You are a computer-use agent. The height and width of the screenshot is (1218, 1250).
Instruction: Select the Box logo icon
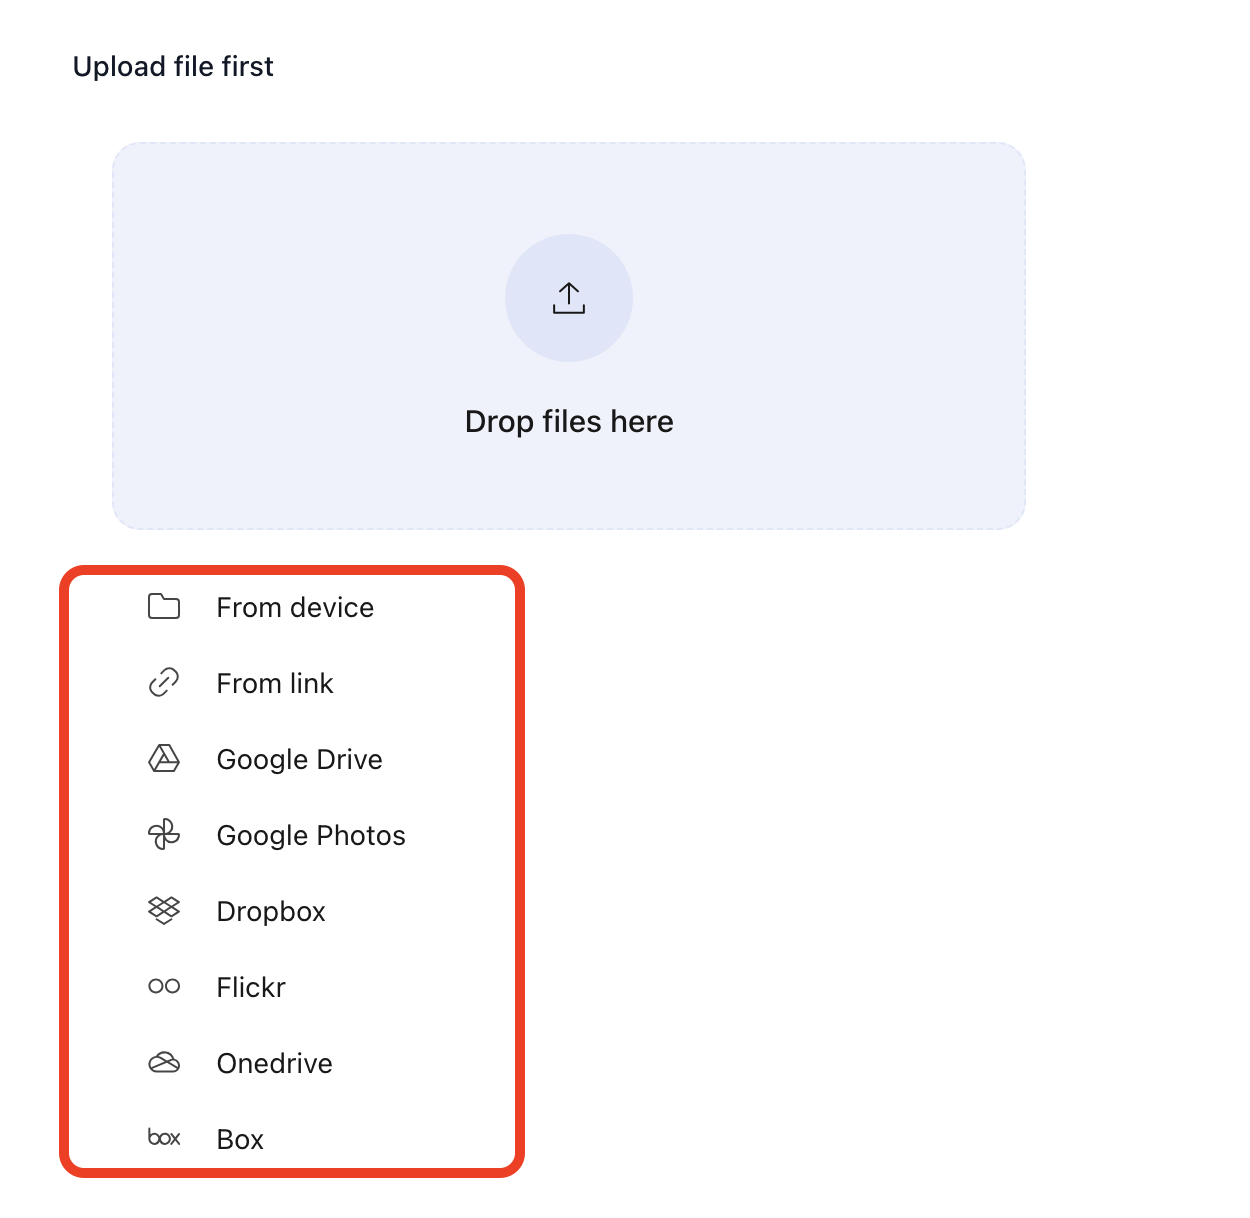[163, 1138]
